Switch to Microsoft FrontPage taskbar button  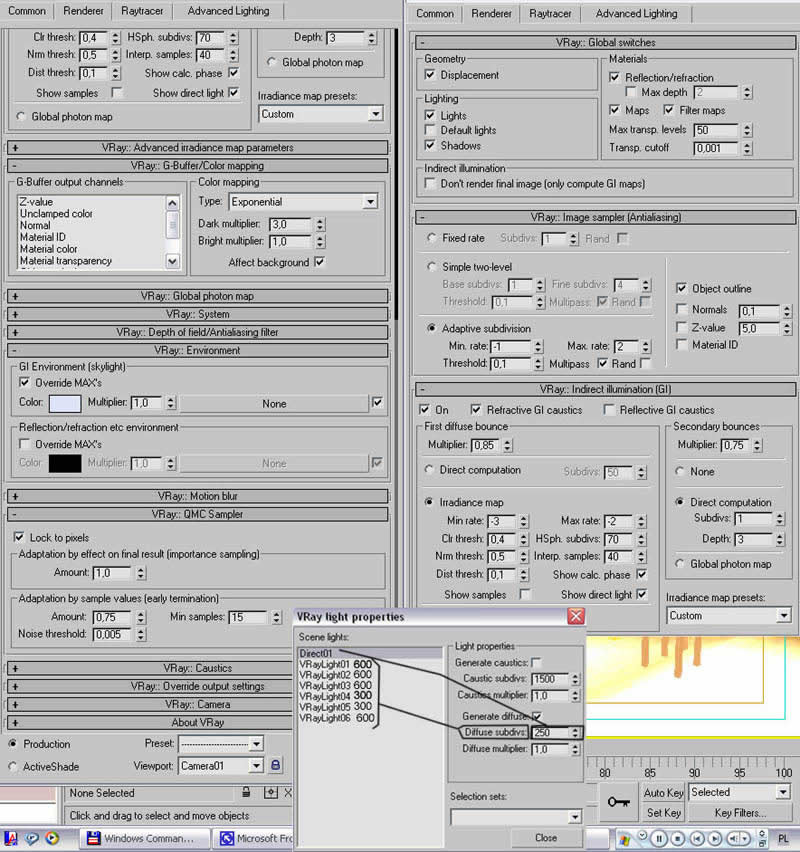[253, 838]
